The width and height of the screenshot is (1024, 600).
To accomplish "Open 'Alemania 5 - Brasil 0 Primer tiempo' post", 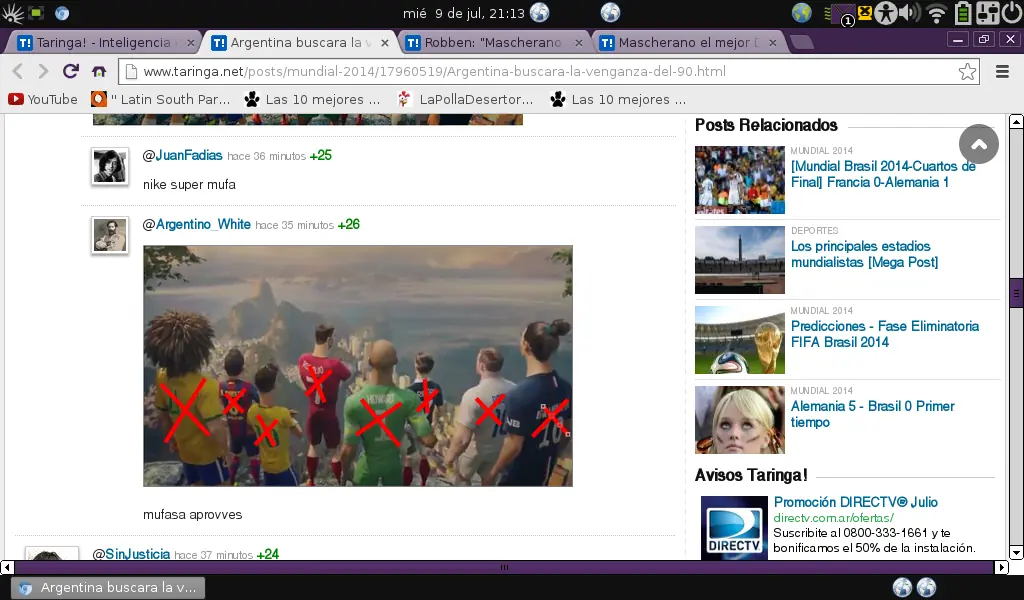I will (872, 415).
